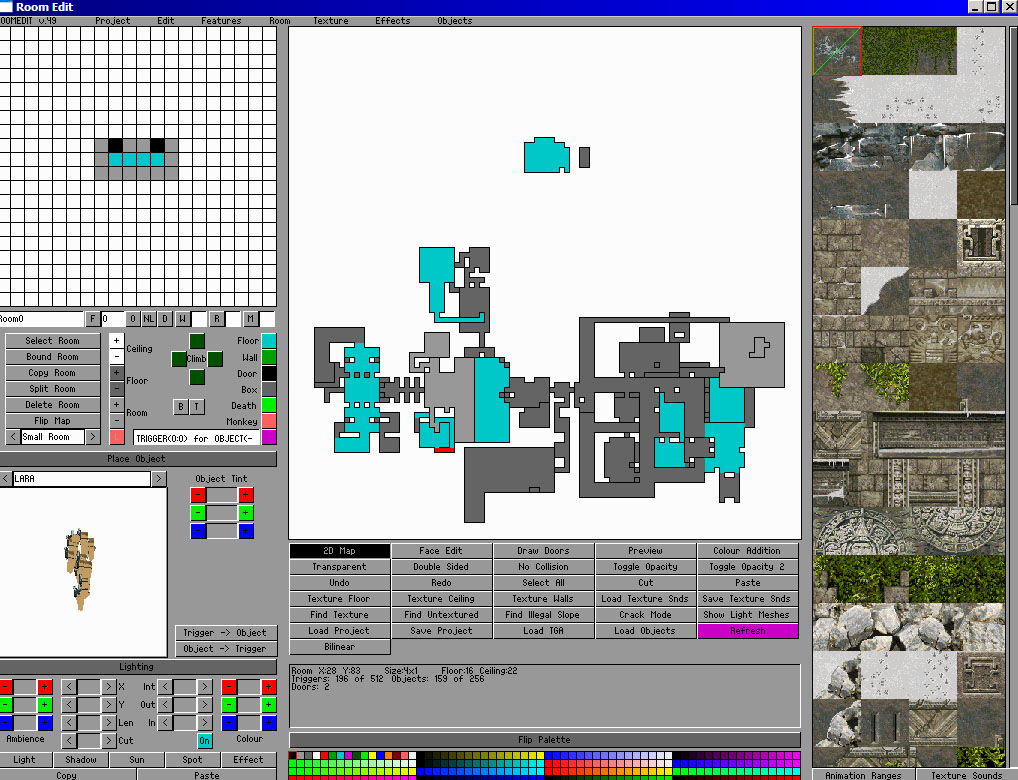
Task: Click the Room0 room name field
Action: coord(42,319)
